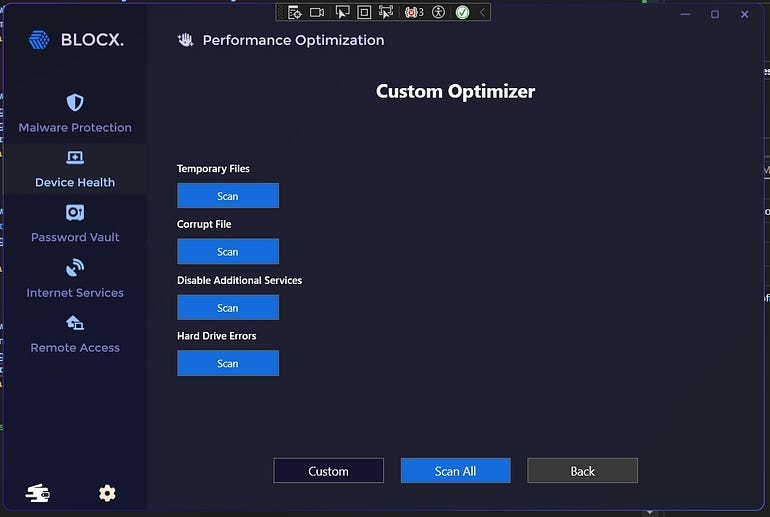The image size is (770, 517).
Task: Click the camera icon in debug toolbar
Action: [x=317, y=12]
